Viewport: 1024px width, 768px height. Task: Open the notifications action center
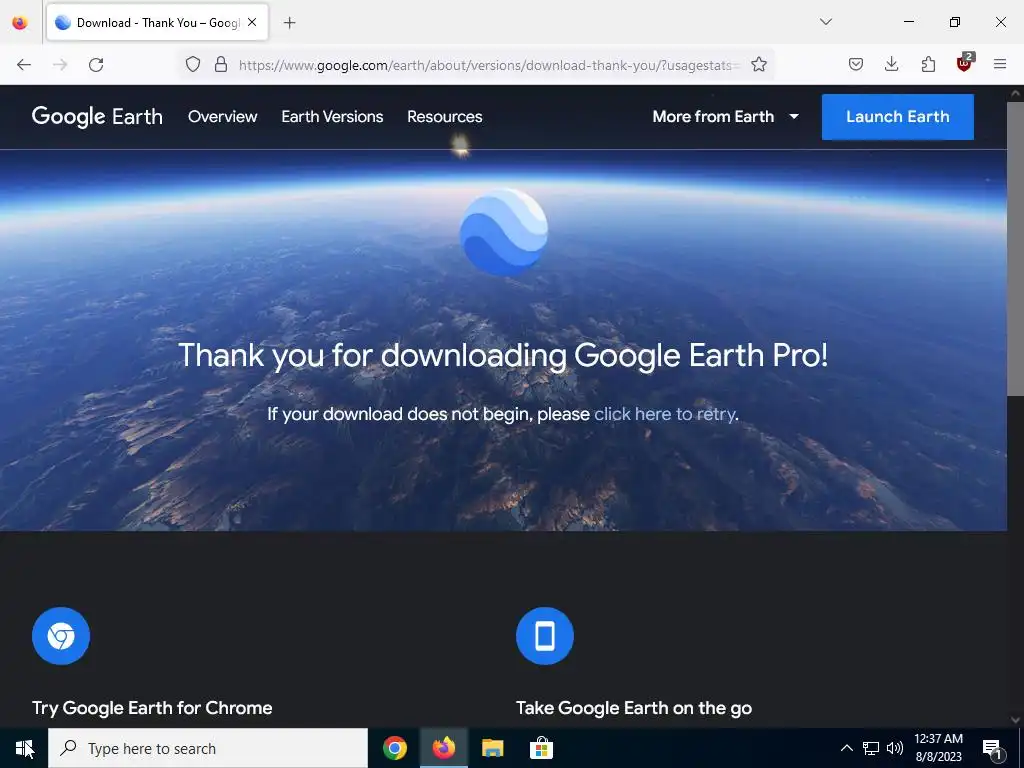[992, 750]
